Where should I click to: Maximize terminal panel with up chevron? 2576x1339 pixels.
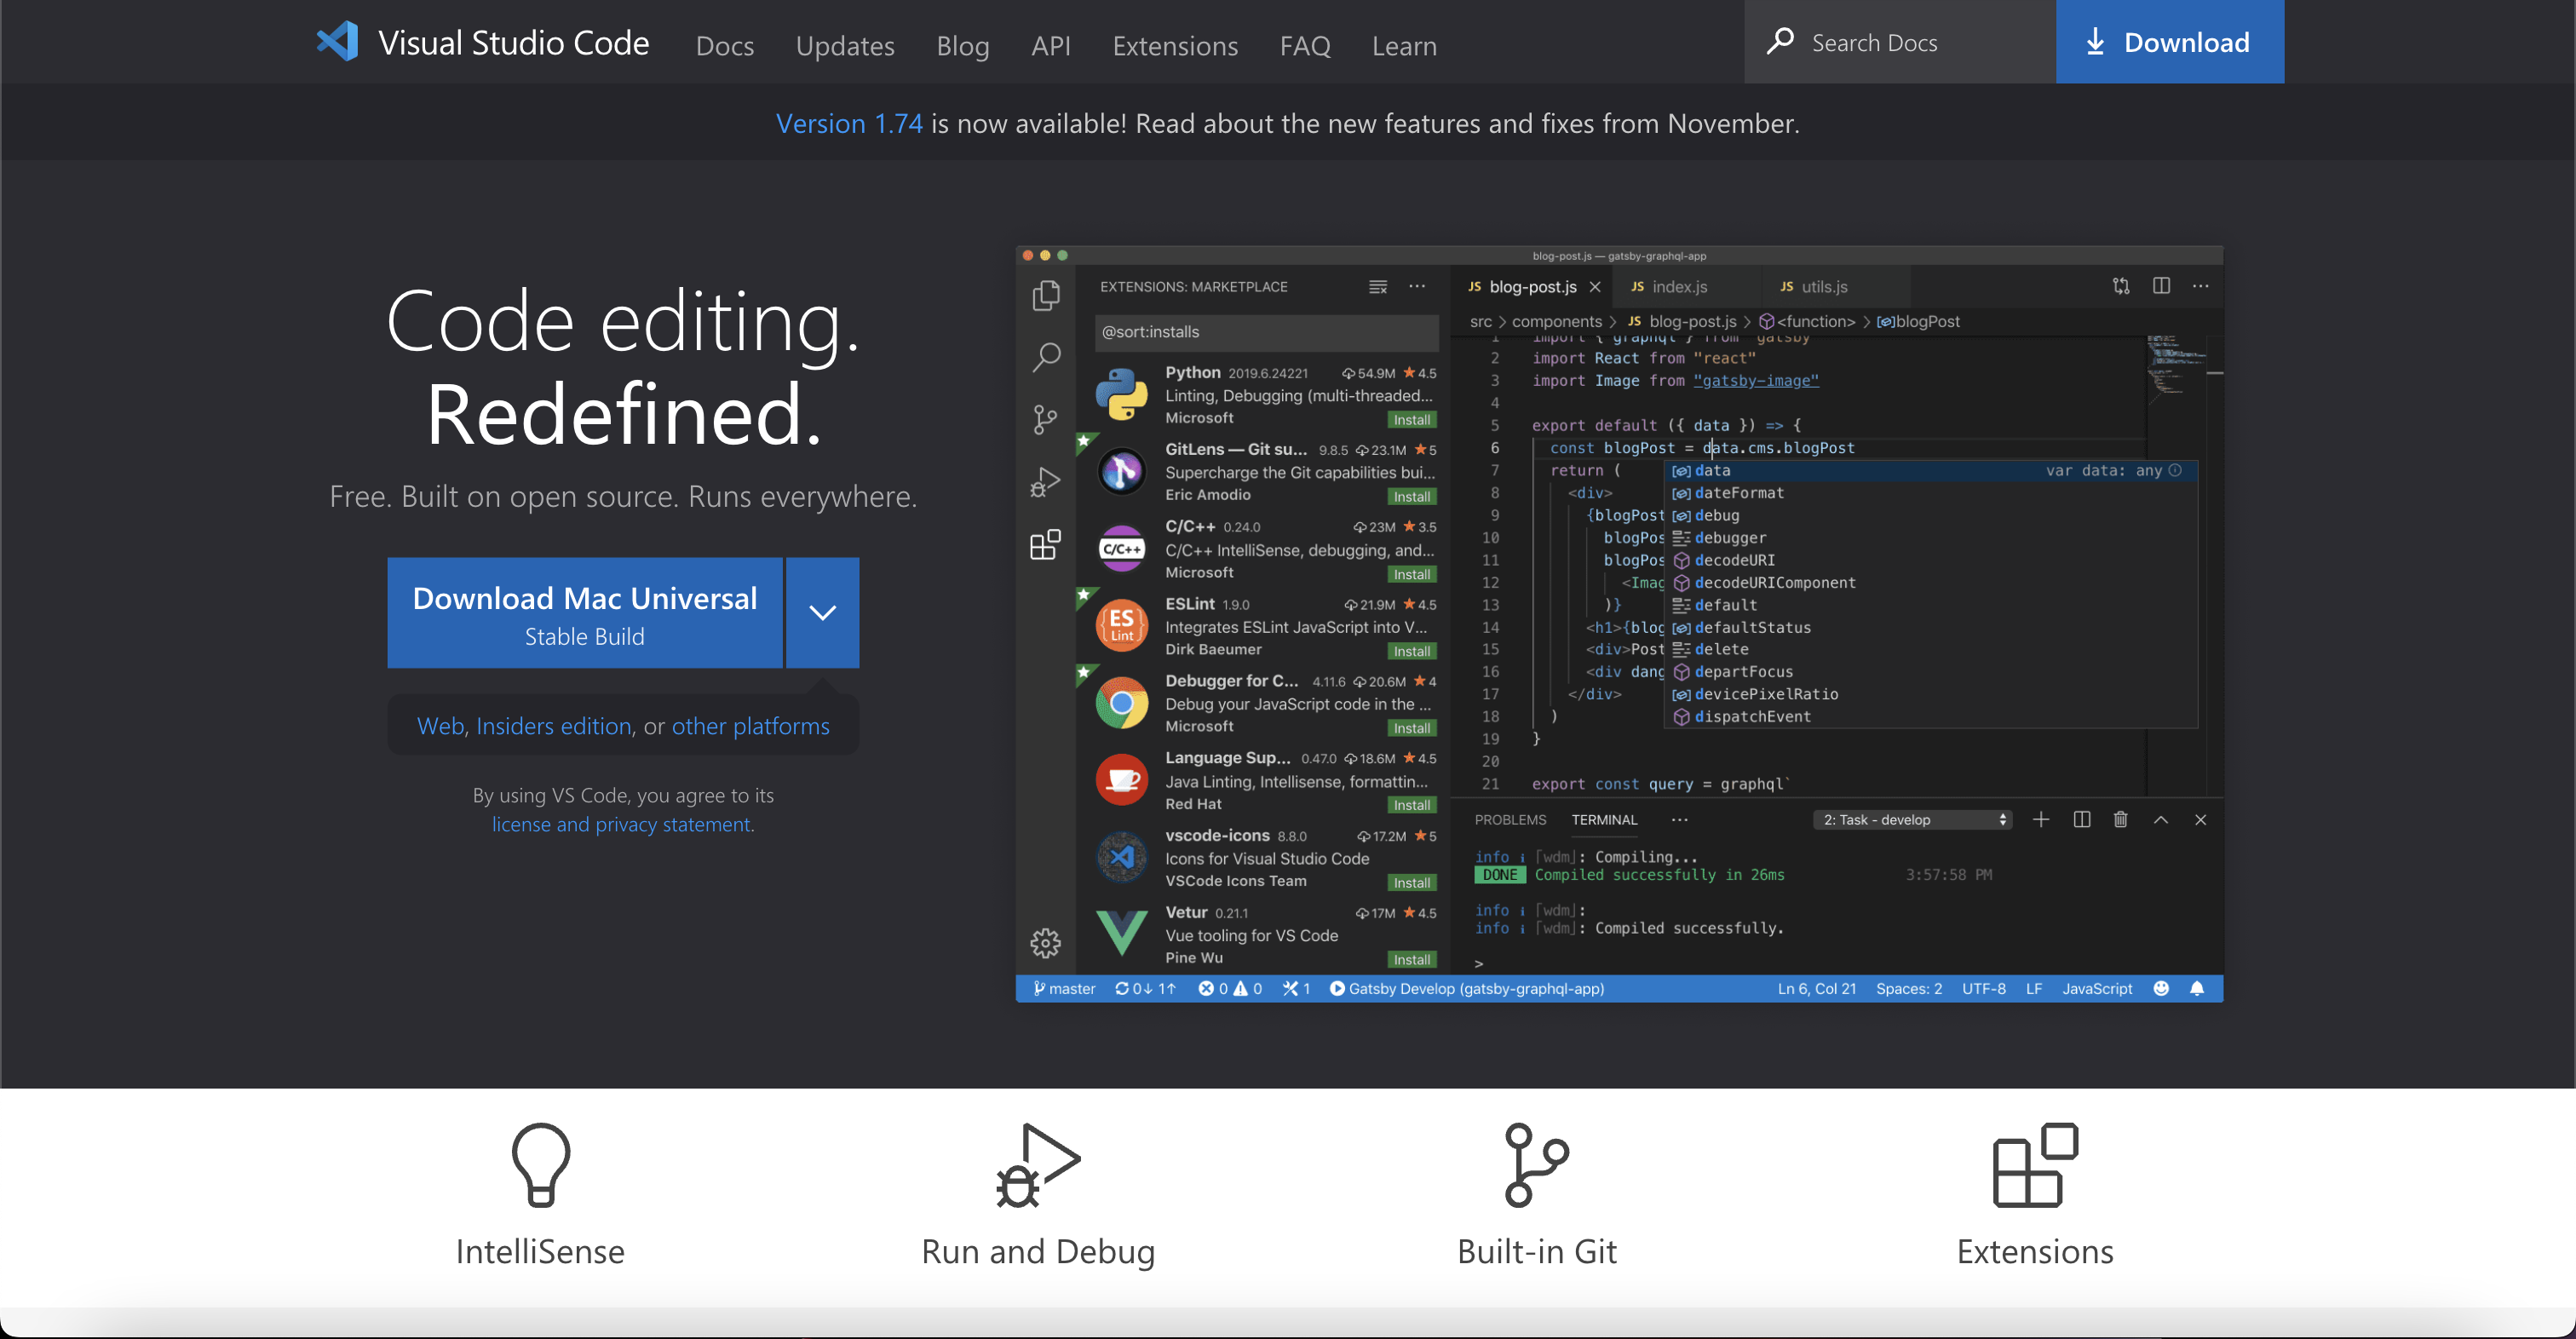click(x=2160, y=819)
